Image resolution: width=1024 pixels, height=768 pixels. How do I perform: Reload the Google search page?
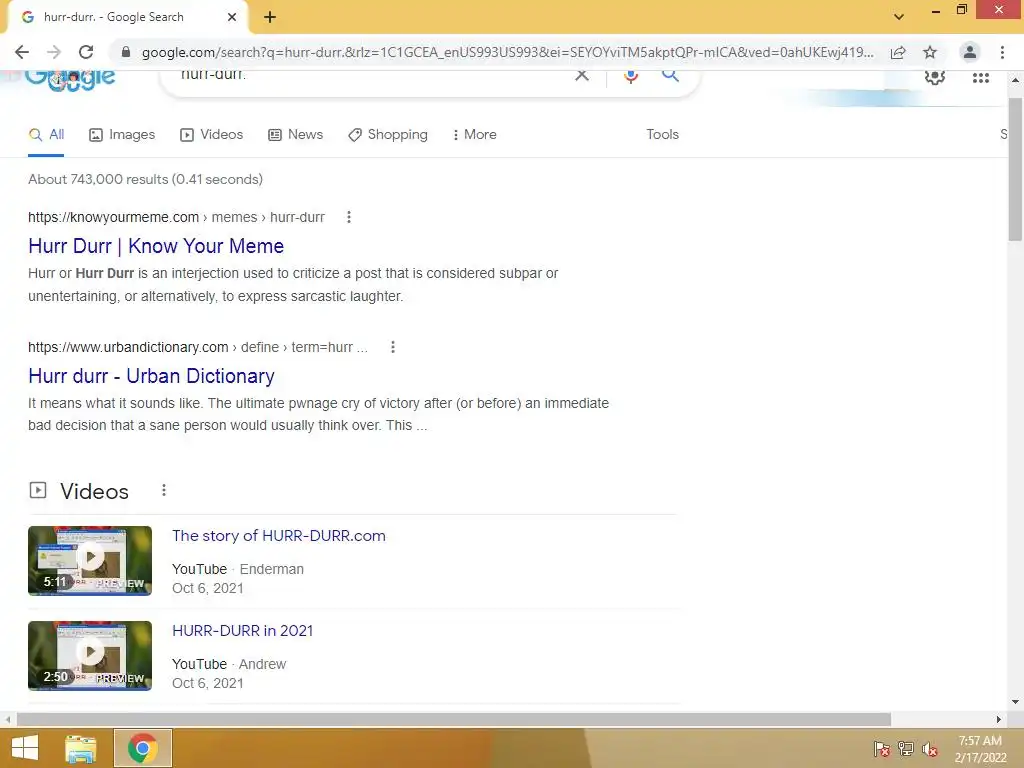86,52
